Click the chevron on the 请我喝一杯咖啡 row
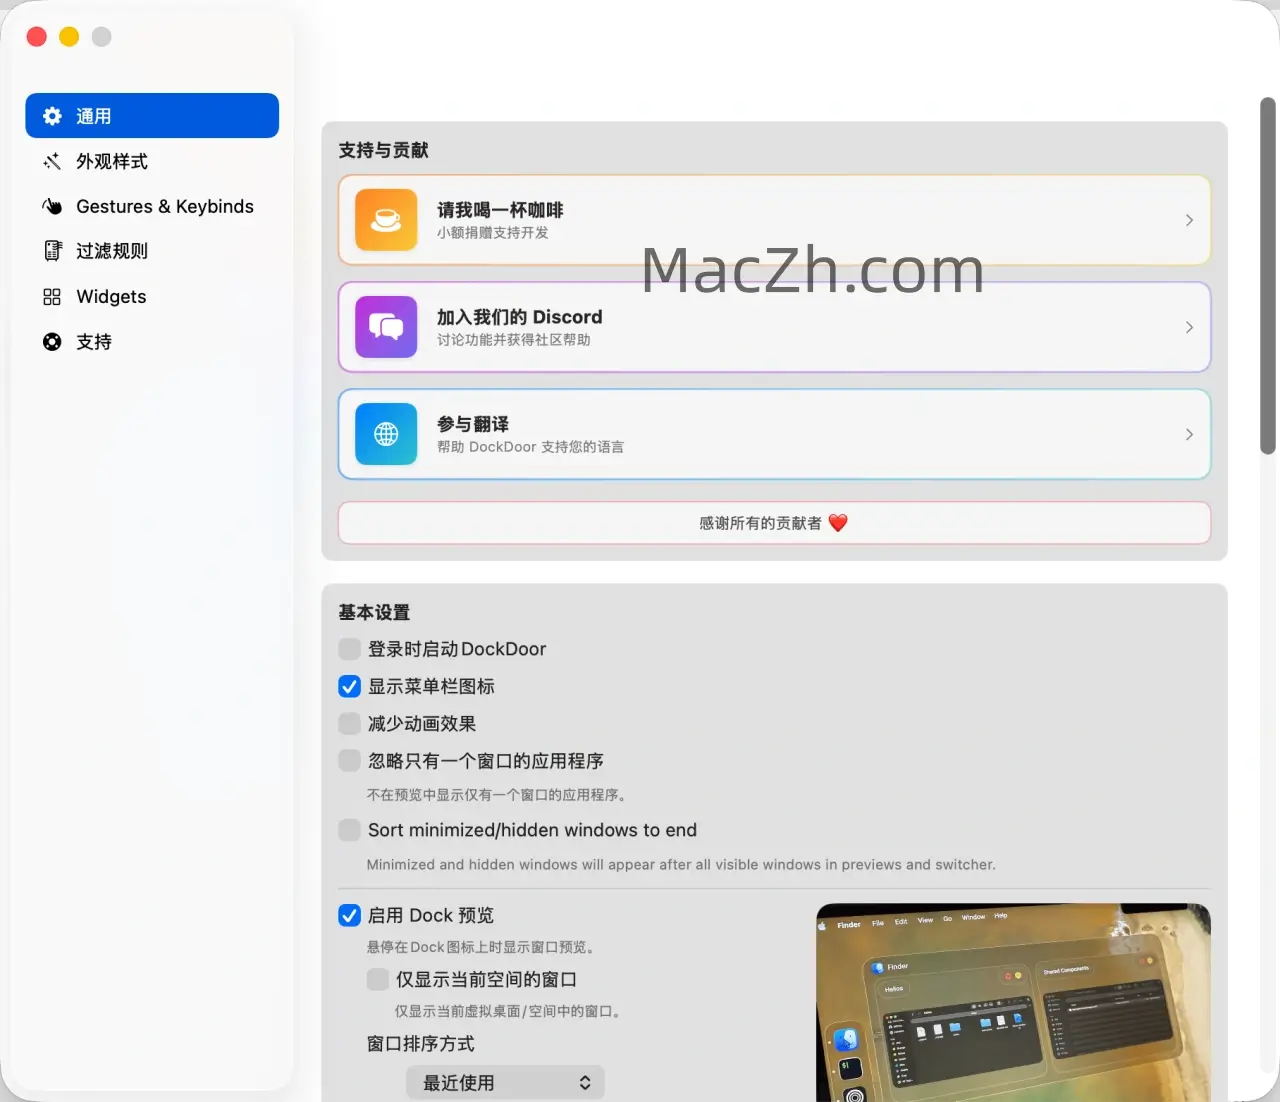Image resolution: width=1280 pixels, height=1102 pixels. (1189, 220)
